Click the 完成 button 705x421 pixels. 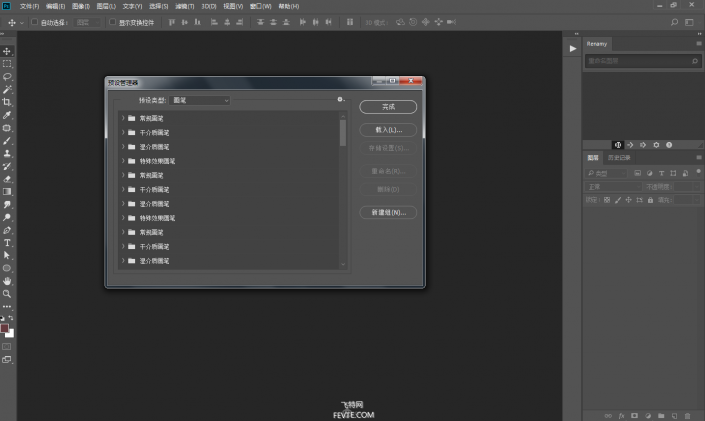tap(388, 107)
